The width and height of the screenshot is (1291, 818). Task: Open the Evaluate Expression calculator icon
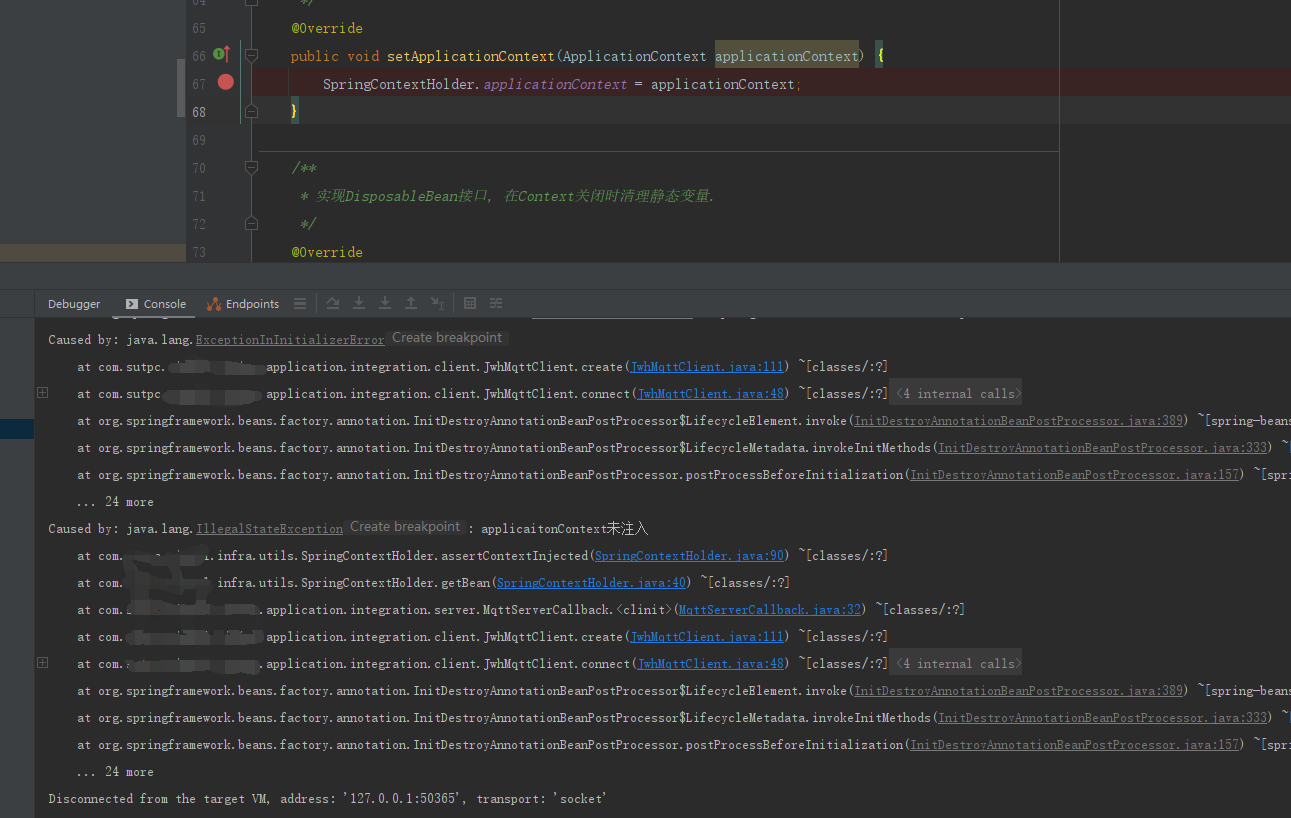469,303
